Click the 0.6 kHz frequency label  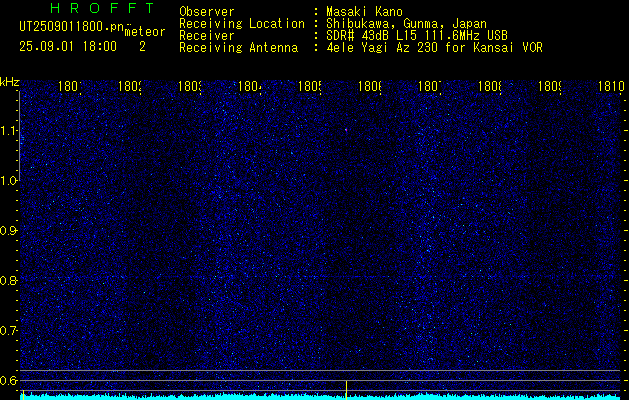click(x=9, y=380)
